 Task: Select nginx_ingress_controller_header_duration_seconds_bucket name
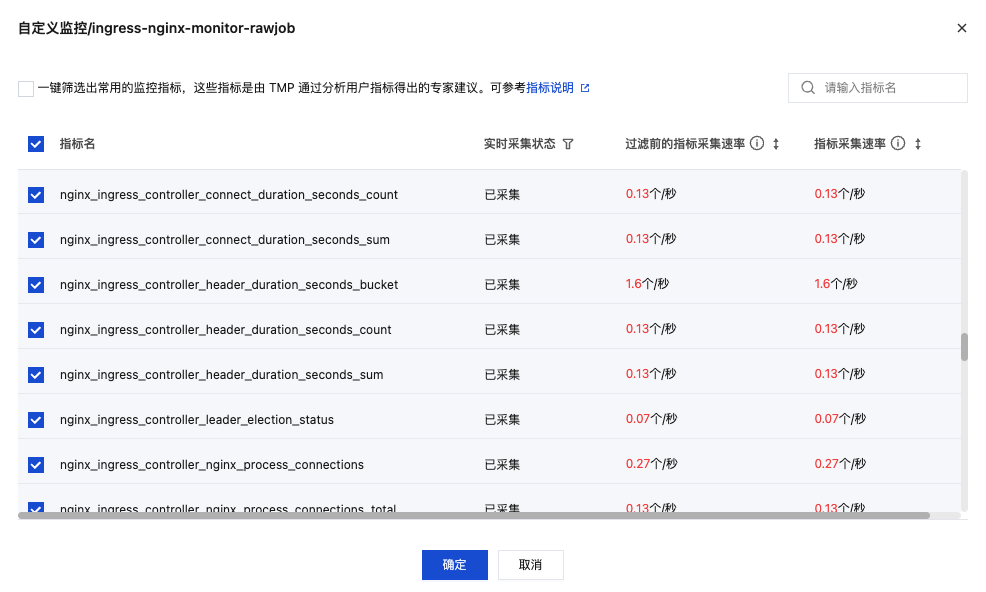(x=229, y=285)
